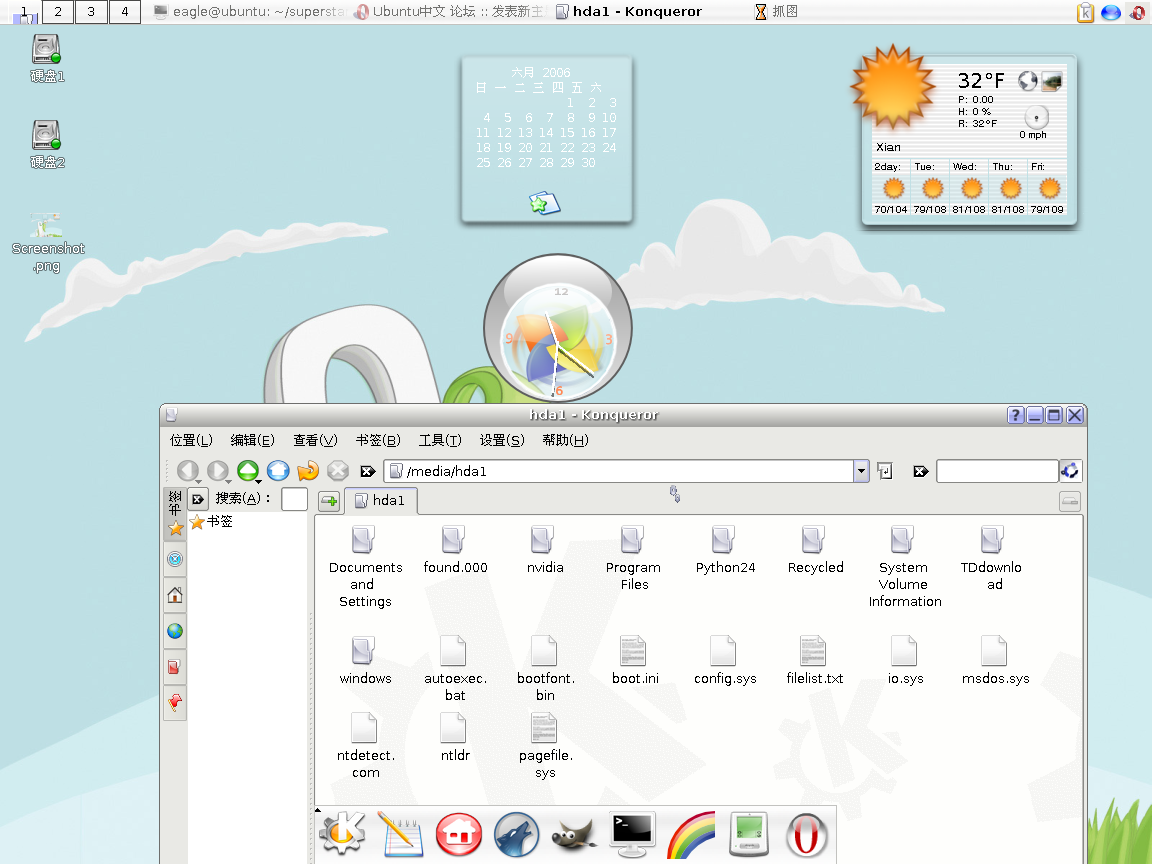
Task: Open a new tab with the green plus button
Action: (329, 501)
